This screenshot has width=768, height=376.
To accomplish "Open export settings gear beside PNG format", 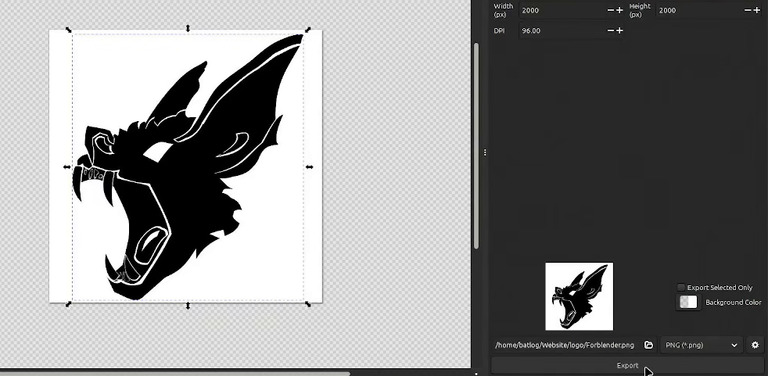I will coord(755,345).
